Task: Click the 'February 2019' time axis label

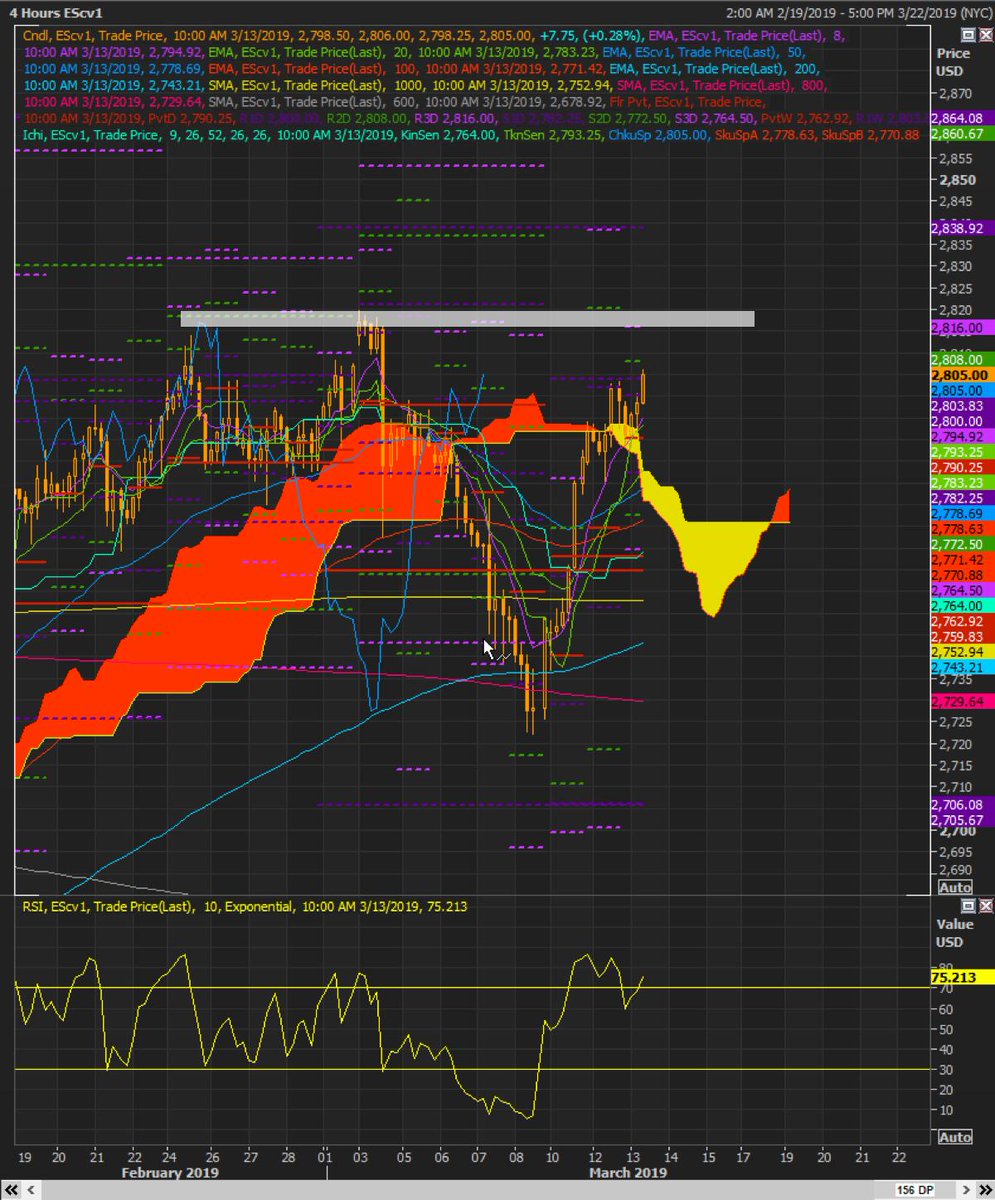Action: click(x=168, y=1171)
